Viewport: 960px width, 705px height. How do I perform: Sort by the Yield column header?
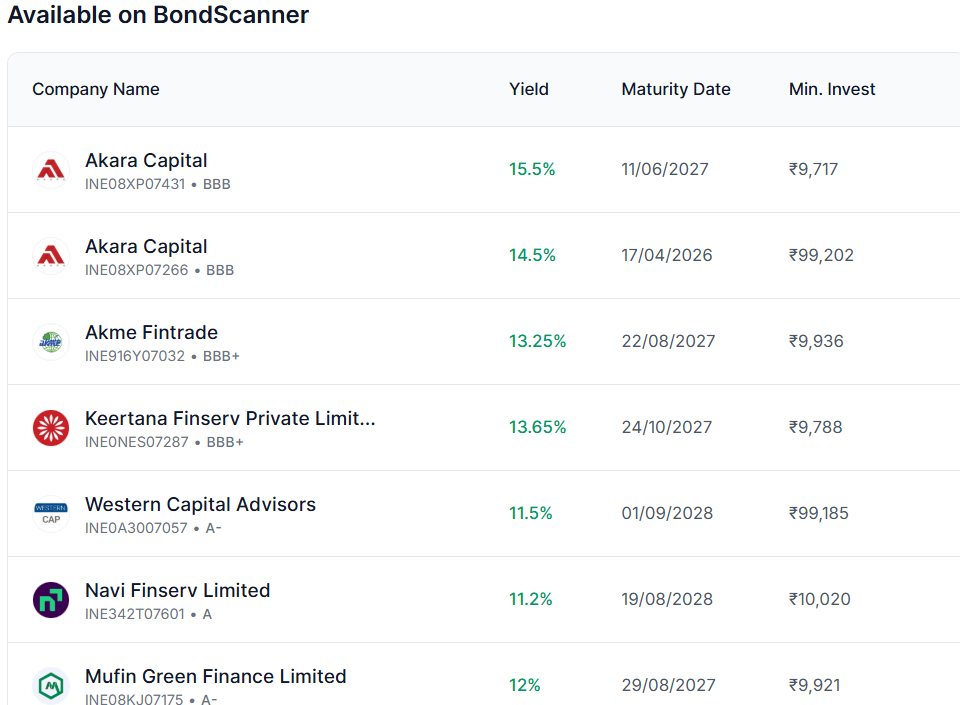529,89
